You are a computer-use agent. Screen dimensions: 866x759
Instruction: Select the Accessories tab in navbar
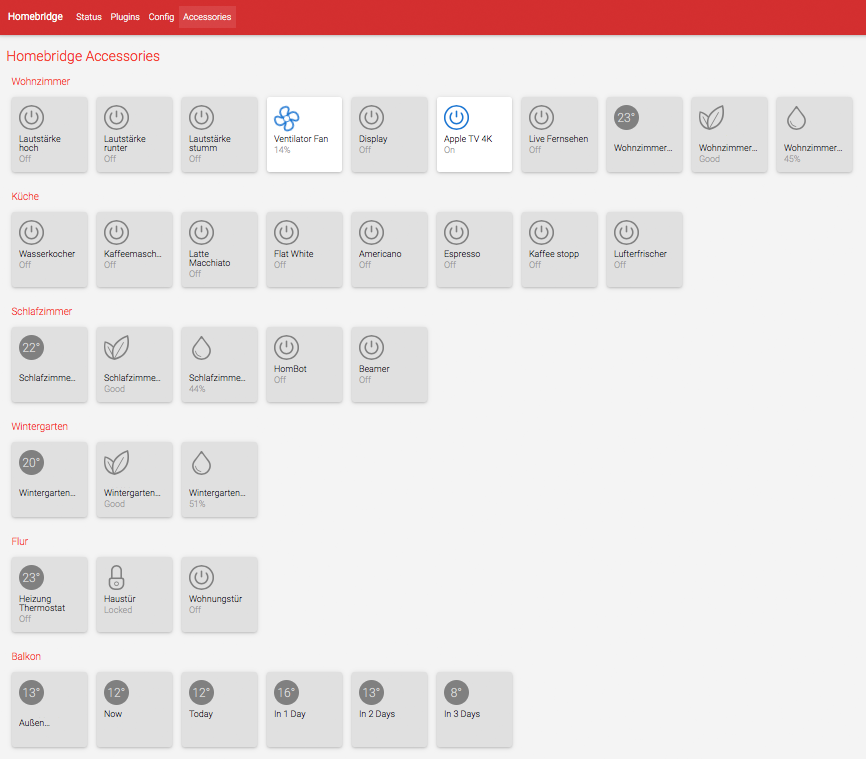[207, 17]
